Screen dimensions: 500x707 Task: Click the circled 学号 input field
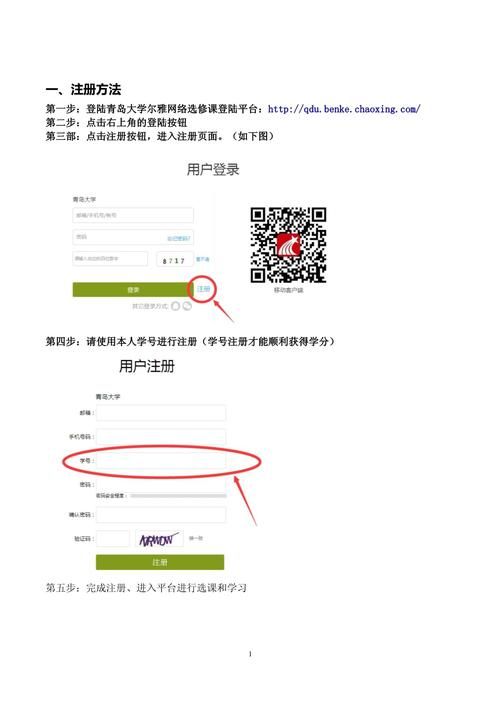[x=161, y=461]
